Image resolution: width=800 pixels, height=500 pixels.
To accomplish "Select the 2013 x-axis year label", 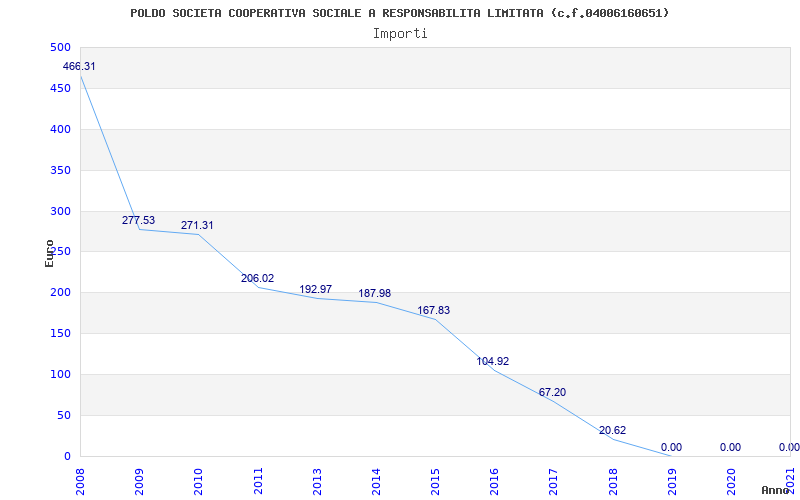I will pos(316,481).
